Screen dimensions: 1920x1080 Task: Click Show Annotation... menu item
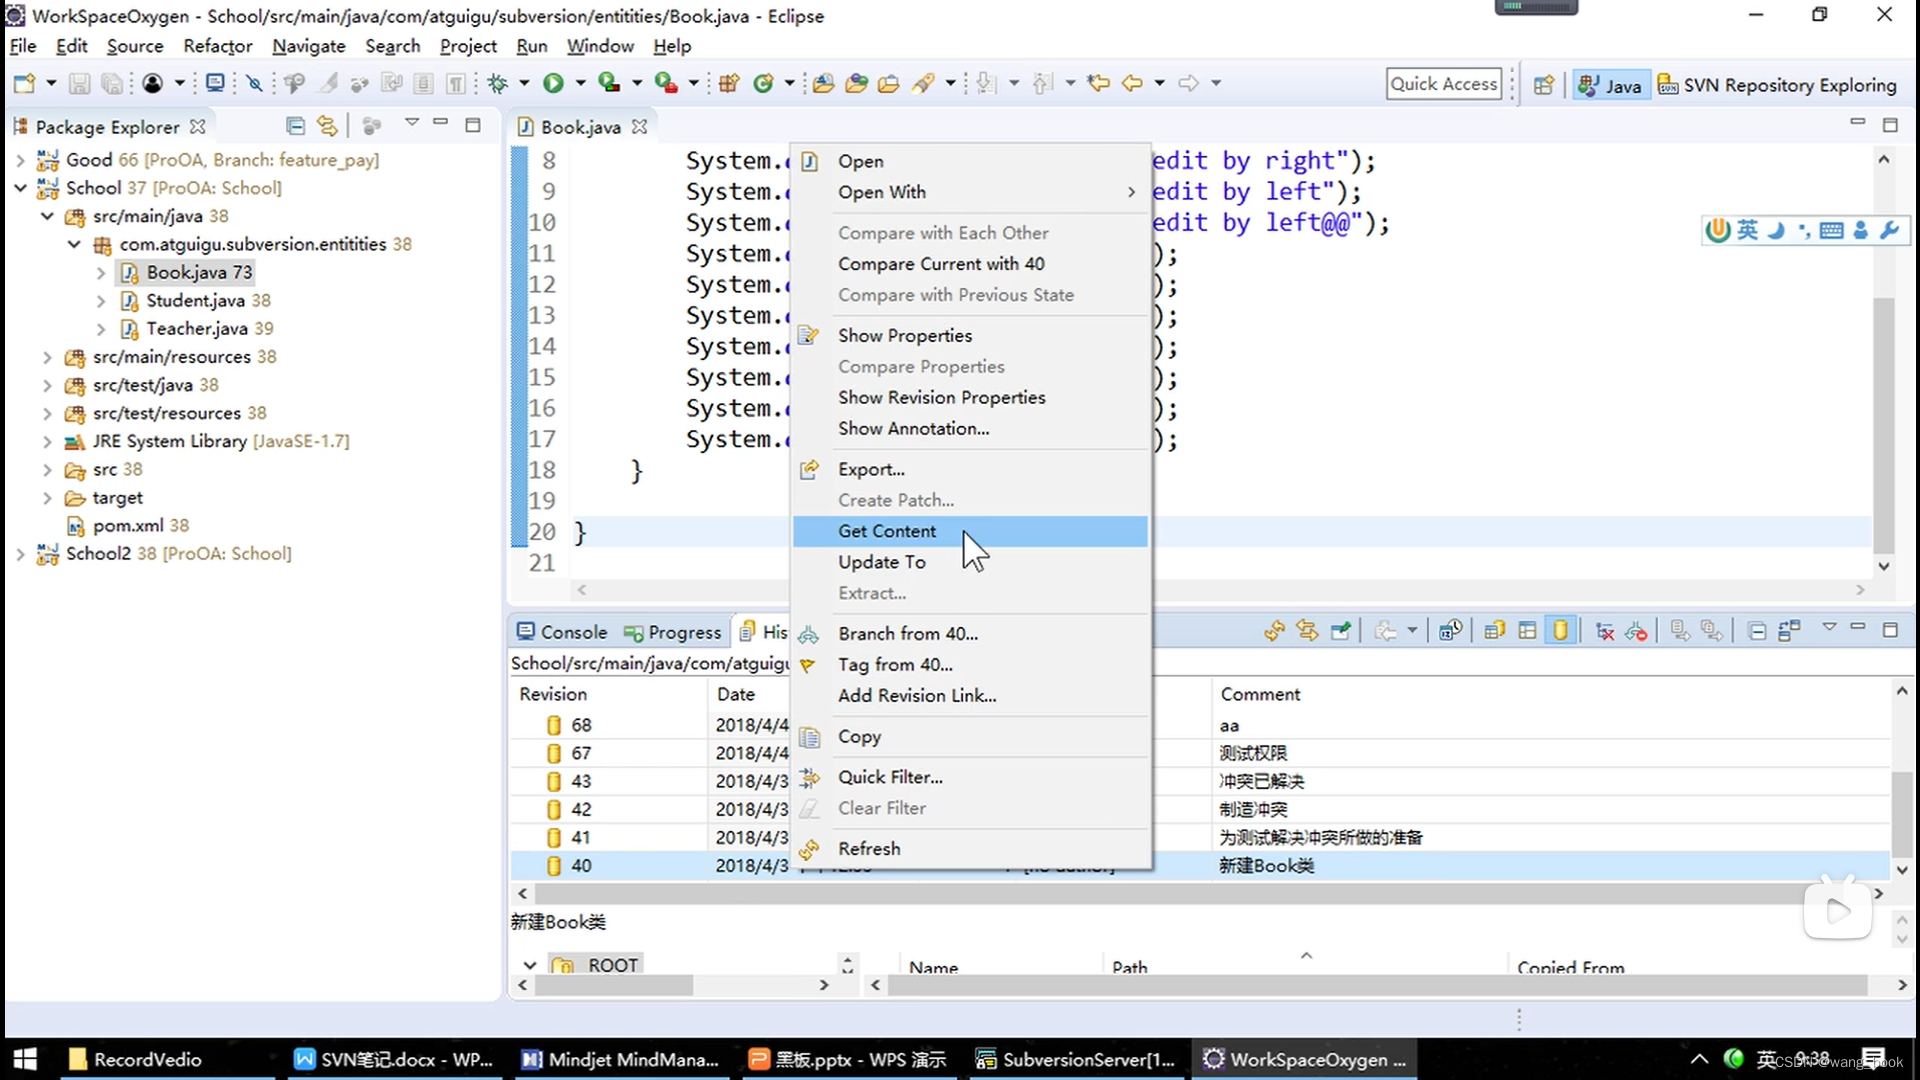(970, 428)
